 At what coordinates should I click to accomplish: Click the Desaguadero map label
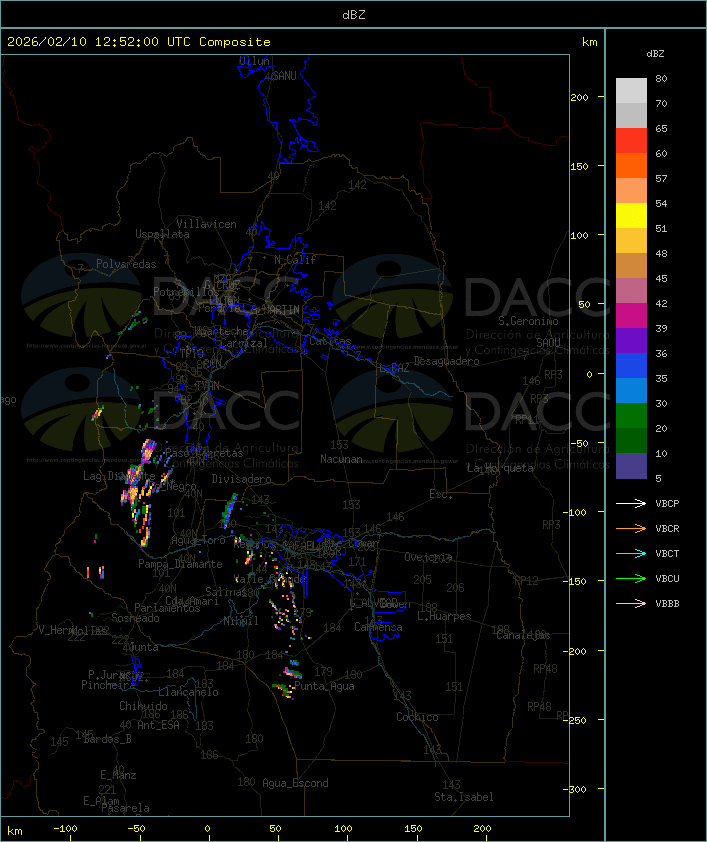447,361
